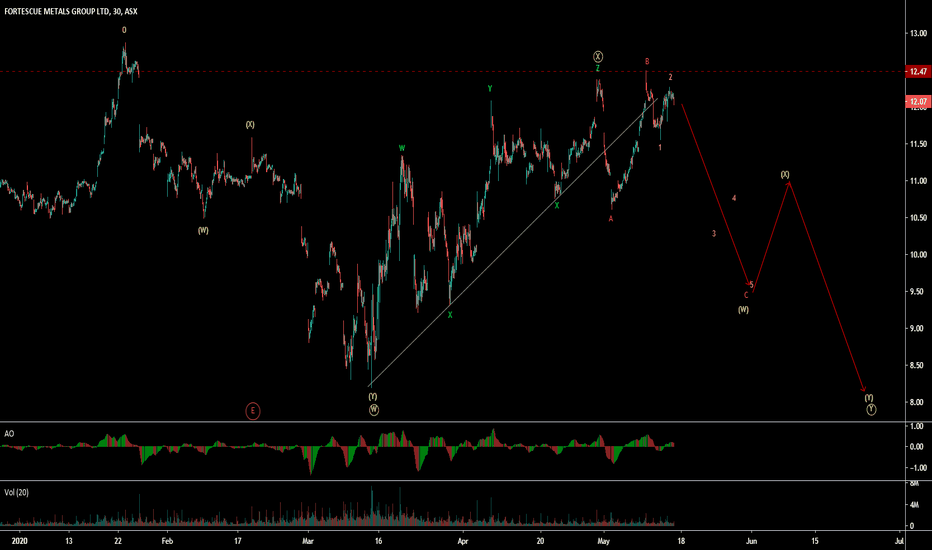Select the green W wave label
The width and height of the screenshot is (932, 550).
click(402, 148)
